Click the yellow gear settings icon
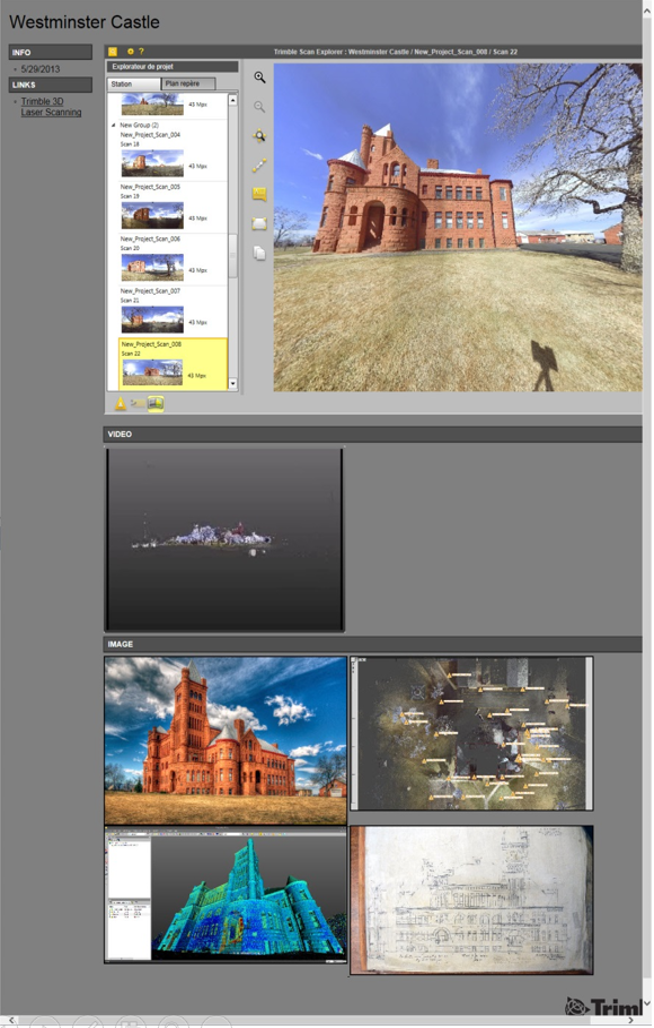Screen dimensions: 654x1028 [130, 51]
